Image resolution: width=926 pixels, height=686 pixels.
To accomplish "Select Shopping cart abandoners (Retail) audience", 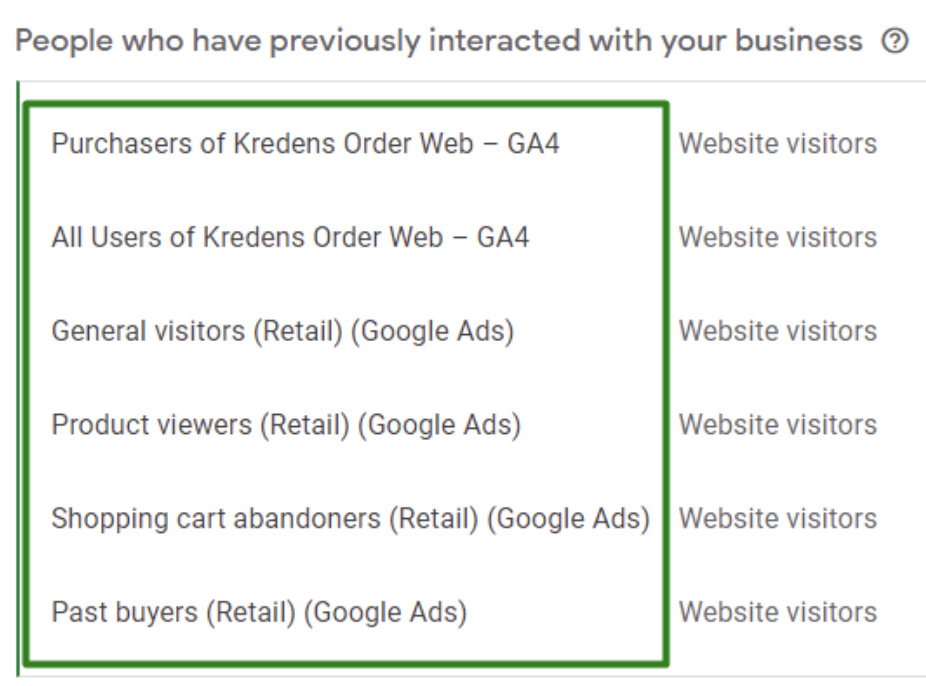I will pyautogui.click(x=350, y=519).
